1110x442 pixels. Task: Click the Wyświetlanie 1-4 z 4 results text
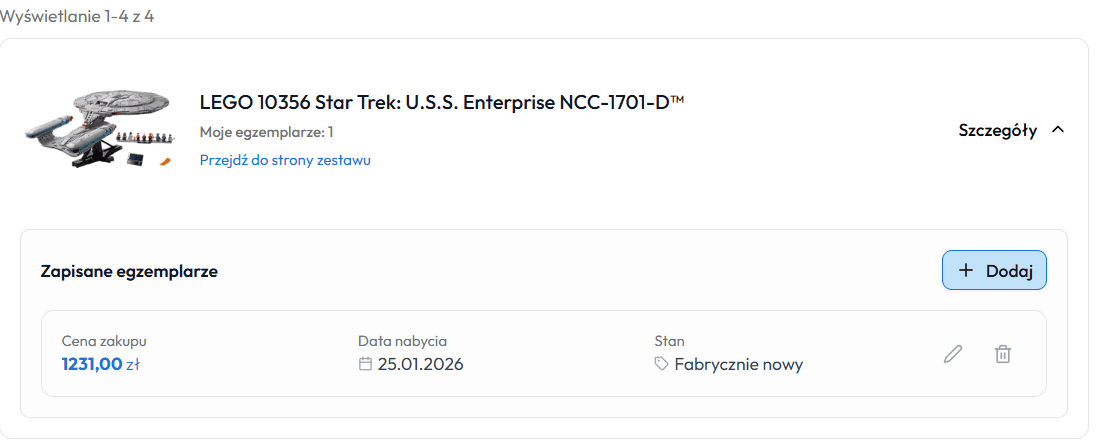77,17
